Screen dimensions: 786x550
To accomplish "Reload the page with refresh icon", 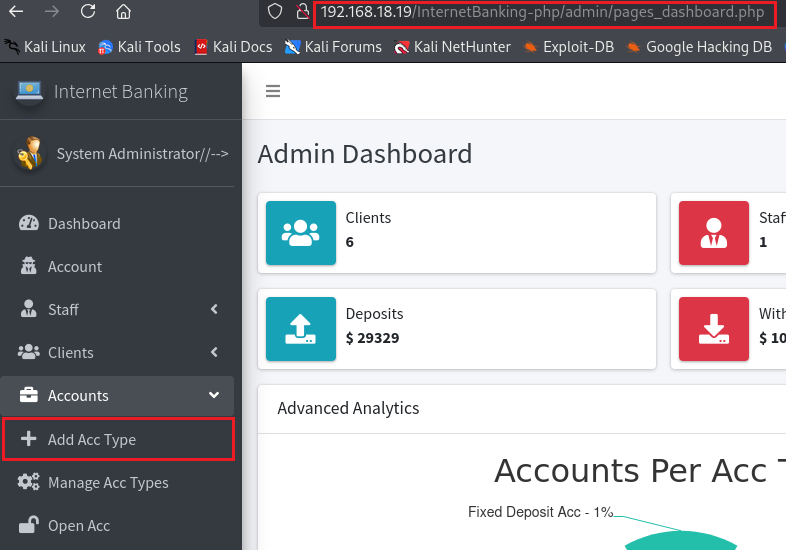I will pyautogui.click(x=88, y=11).
